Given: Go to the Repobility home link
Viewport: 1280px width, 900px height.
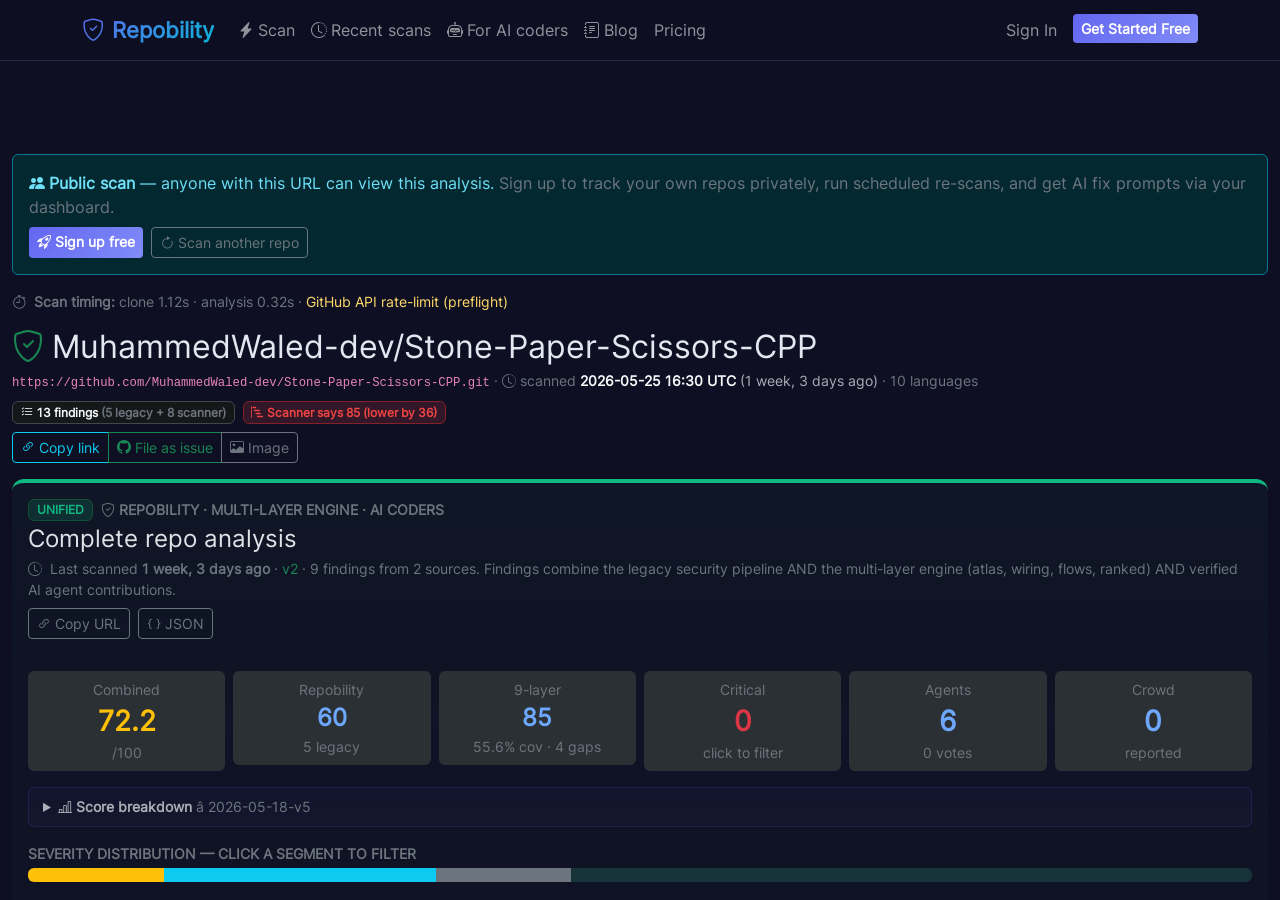Looking at the screenshot, I should pos(148,30).
